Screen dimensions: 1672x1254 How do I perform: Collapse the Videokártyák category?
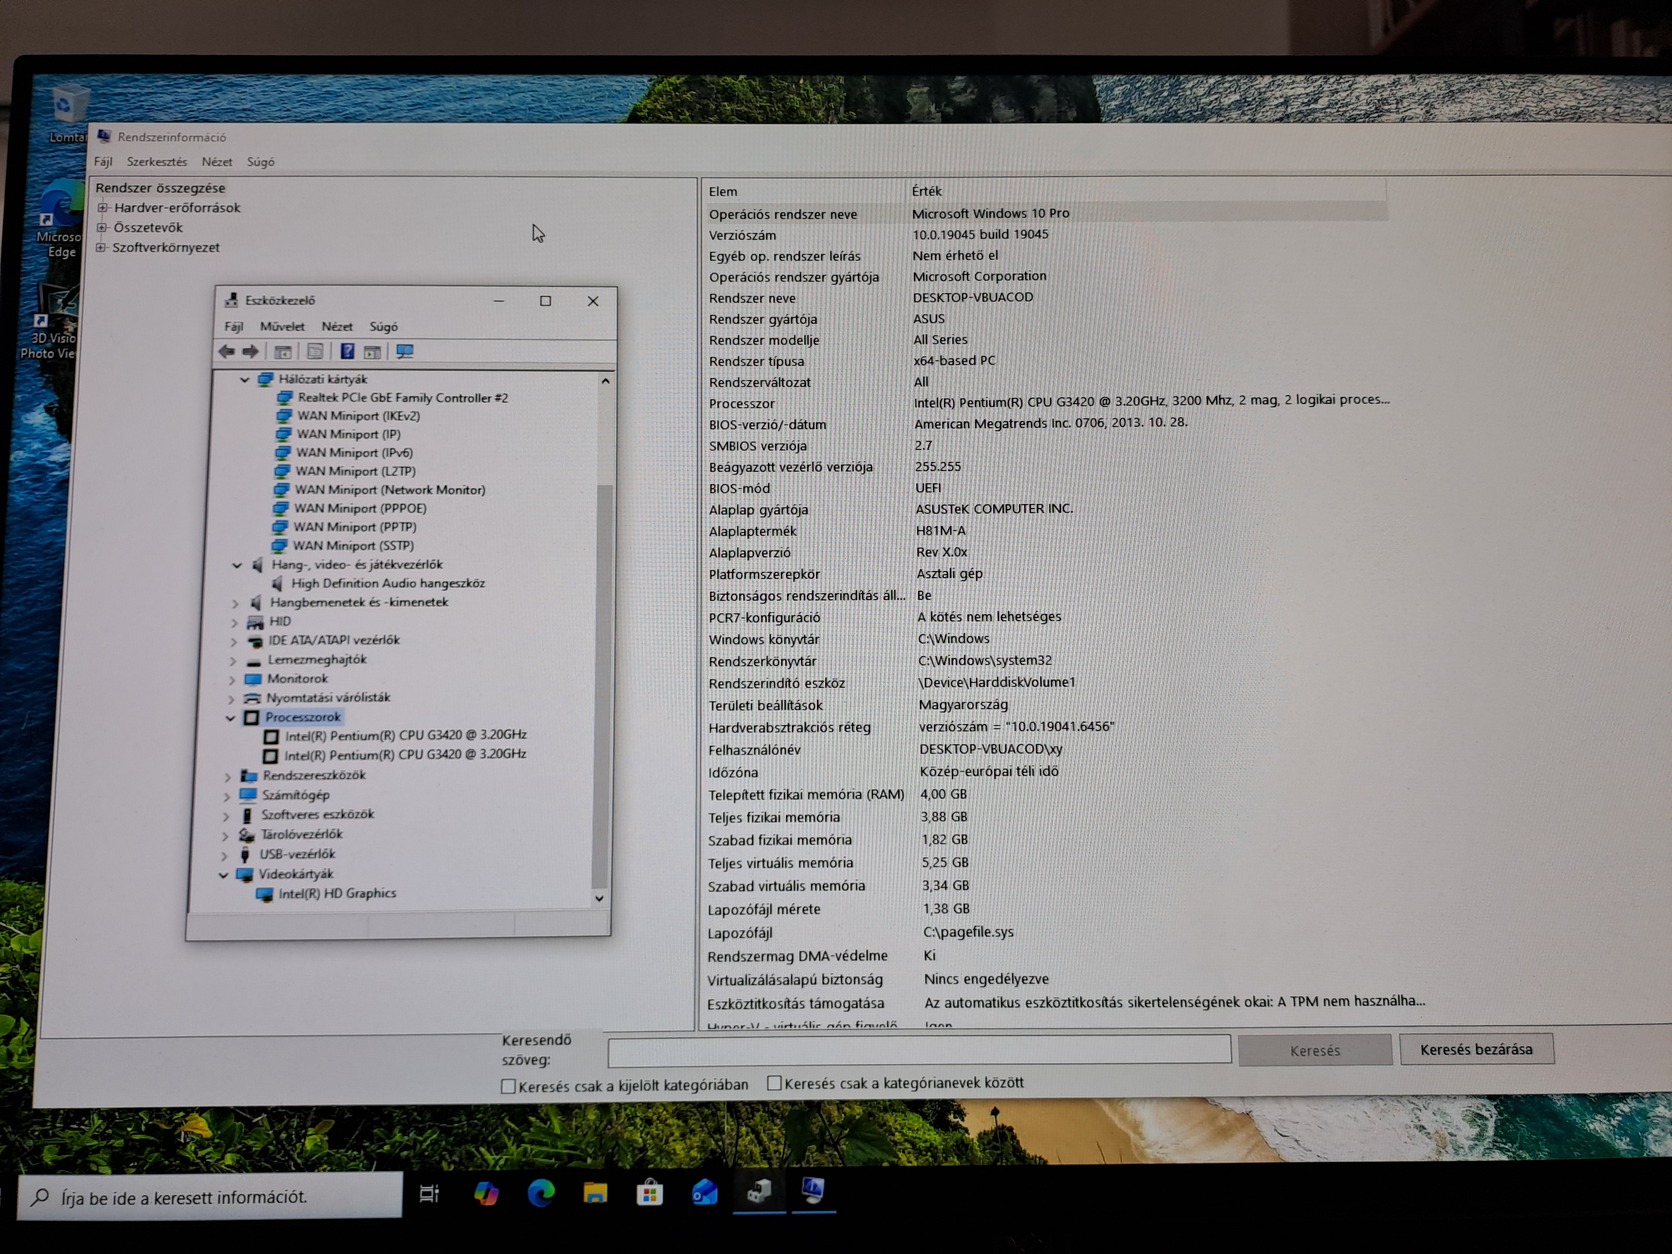point(223,875)
